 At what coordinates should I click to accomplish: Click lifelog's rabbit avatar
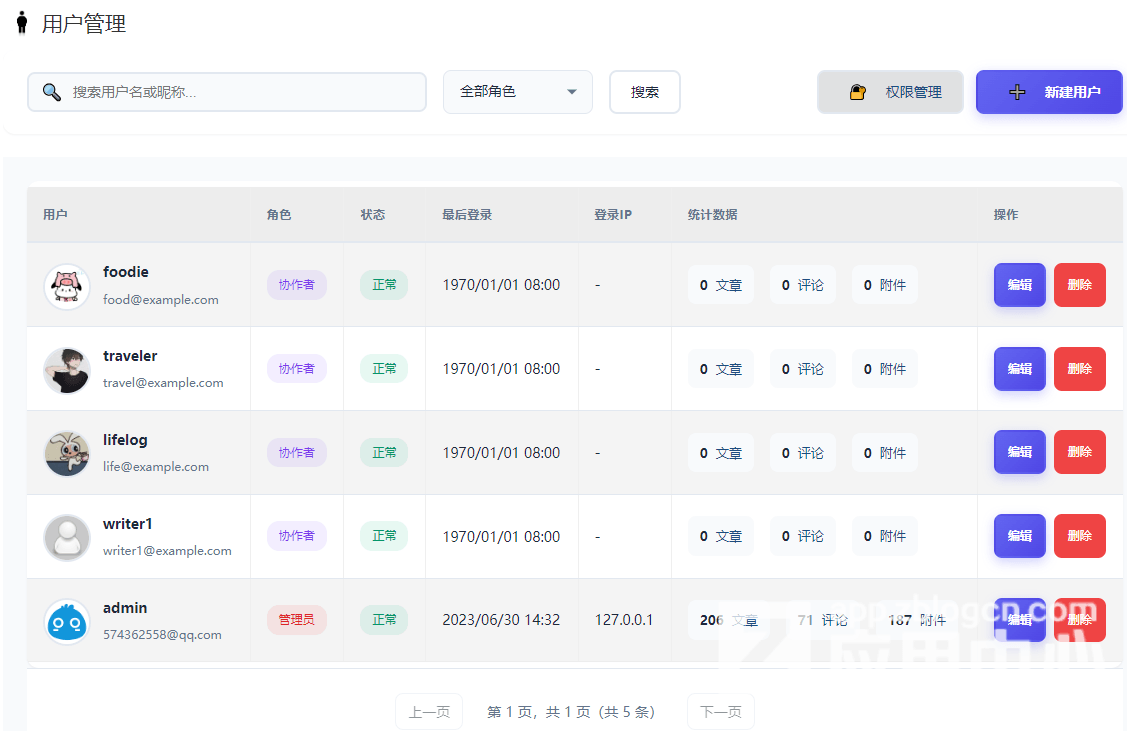67,454
